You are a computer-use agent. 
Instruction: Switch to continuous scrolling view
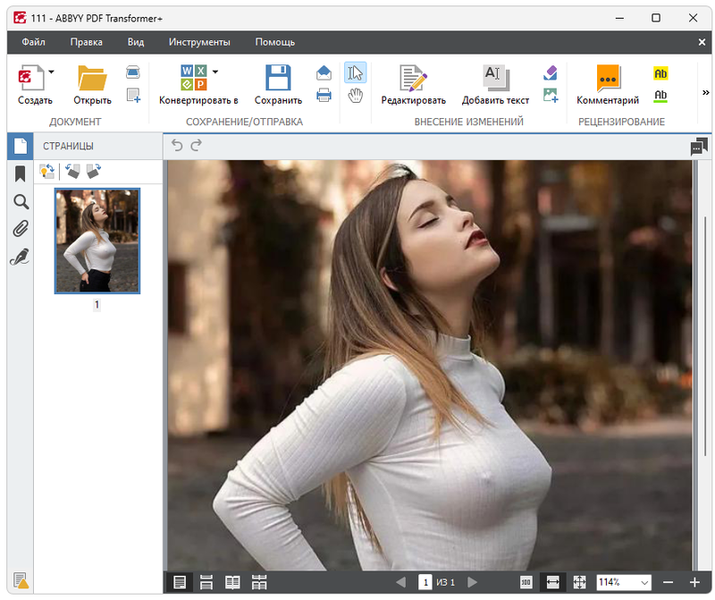pyautogui.click(x=207, y=582)
